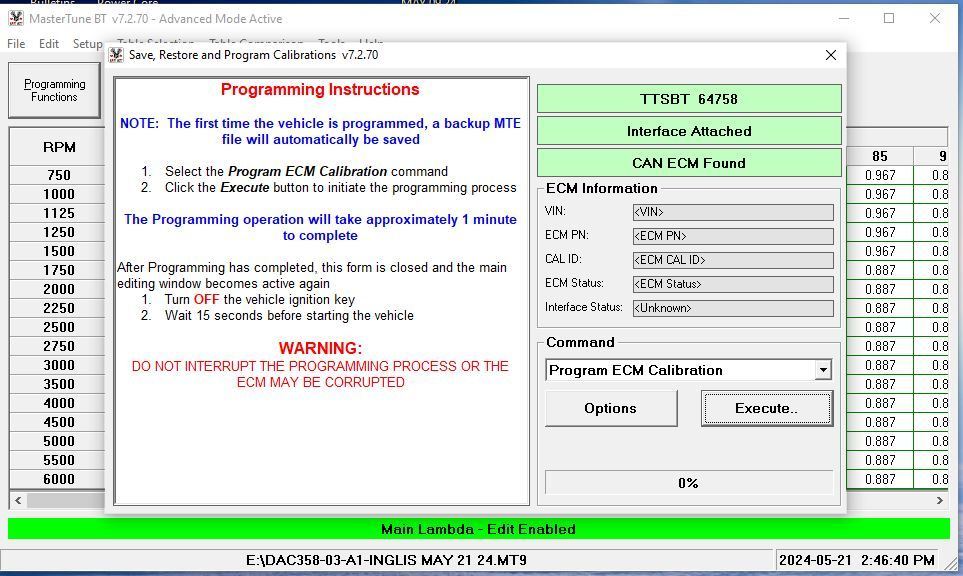Click the MasterTune BT app icon in title bar
This screenshot has height=576, width=963.
(x=15, y=18)
